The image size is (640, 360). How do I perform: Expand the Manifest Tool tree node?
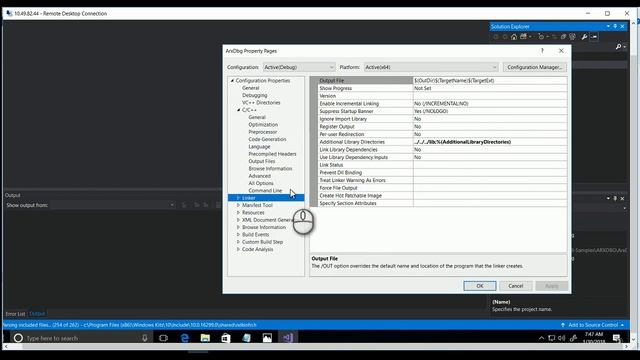click(x=238, y=205)
